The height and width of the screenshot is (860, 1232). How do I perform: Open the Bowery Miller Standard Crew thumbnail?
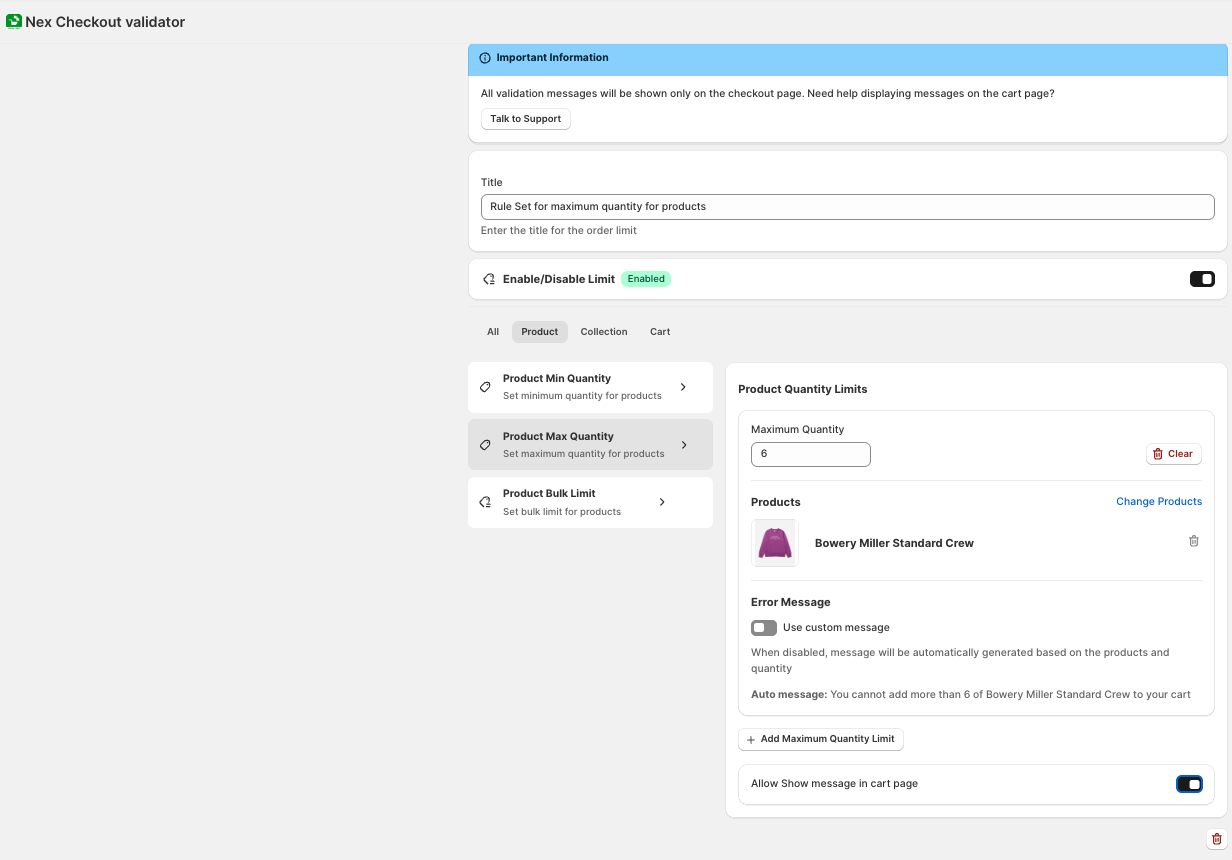click(775, 543)
